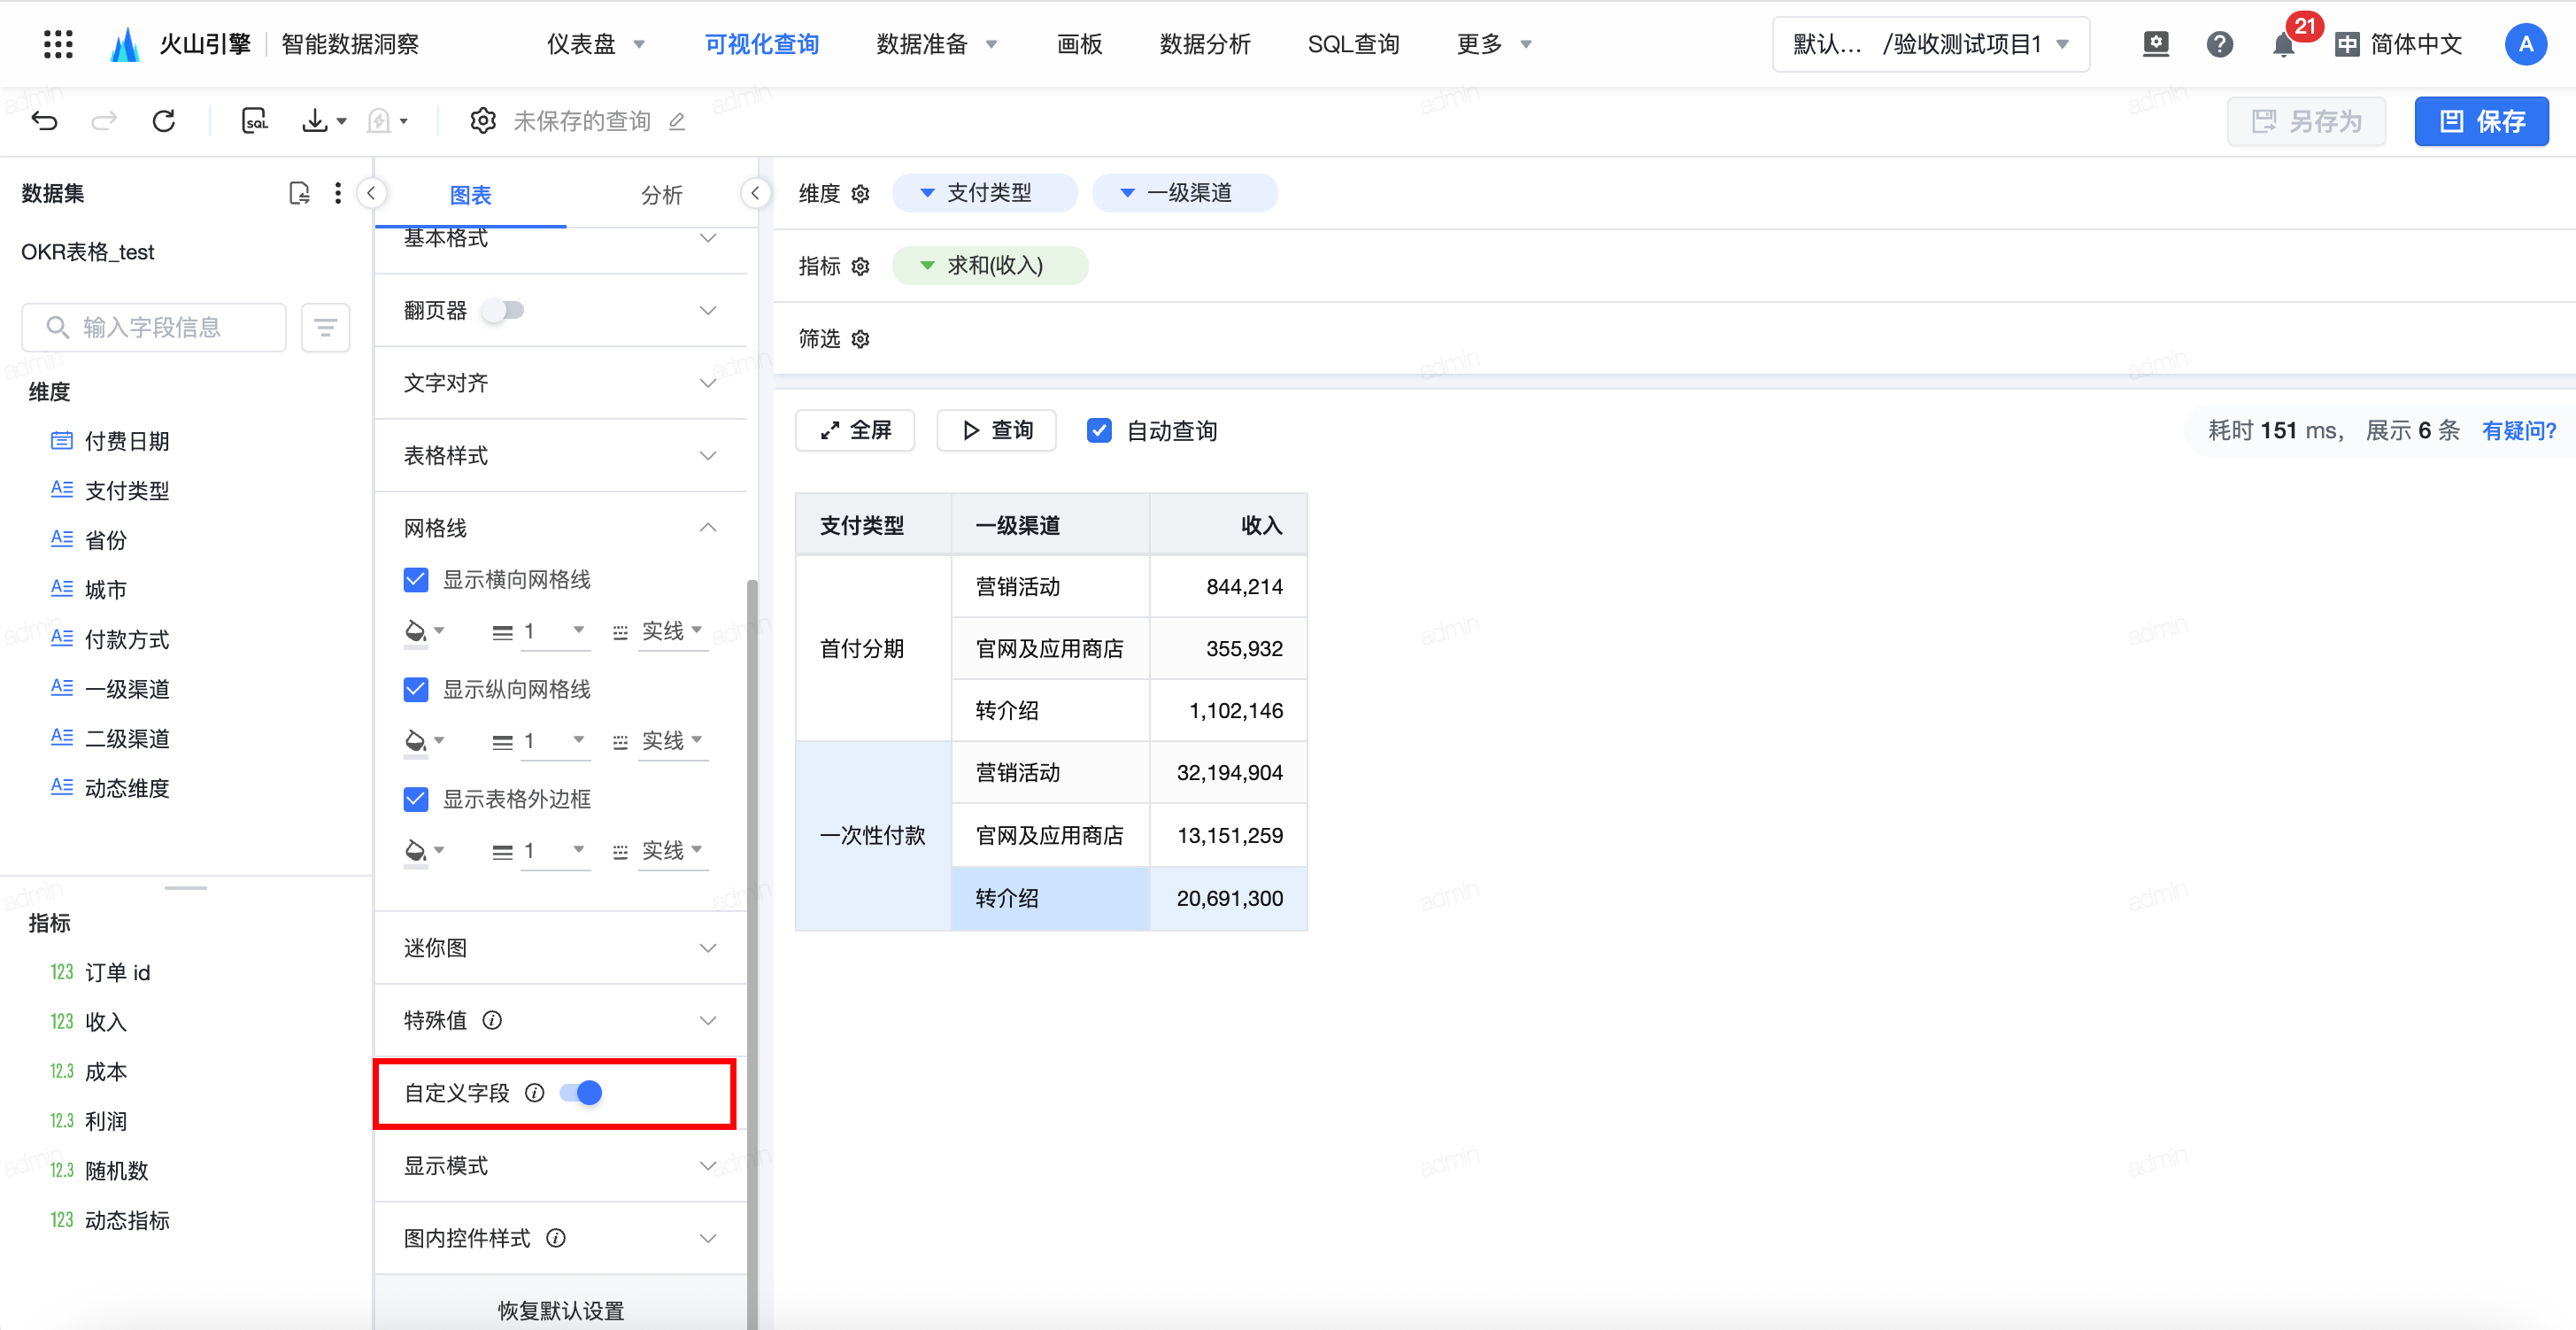This screenshot has height=1330, width=2576.
Task: Open the 有疑问? link
Action: click(x=2519, y=431)
